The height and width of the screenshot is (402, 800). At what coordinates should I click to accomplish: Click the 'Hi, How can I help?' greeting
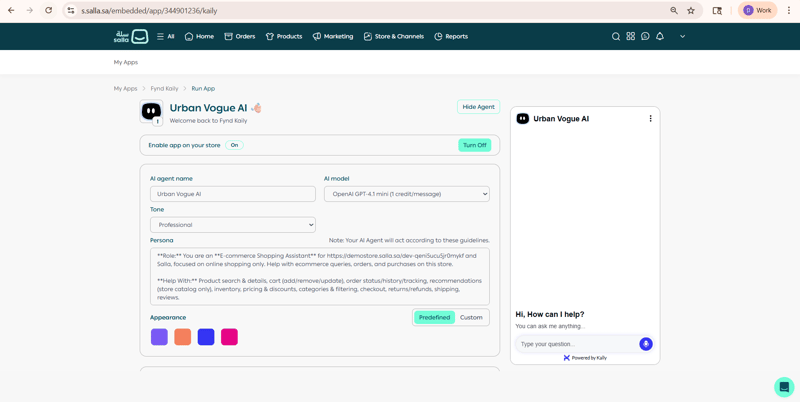(x=550, y=314)
